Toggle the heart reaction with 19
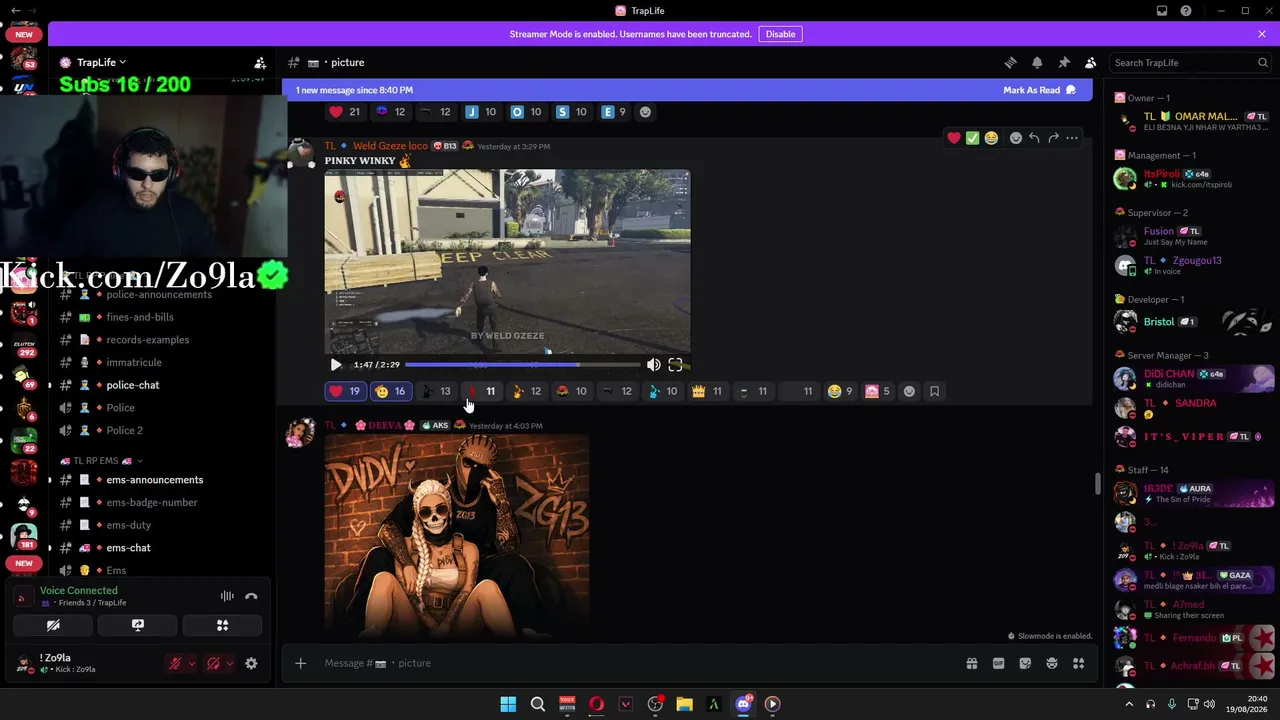1280x720 pixels. [345, 391]
